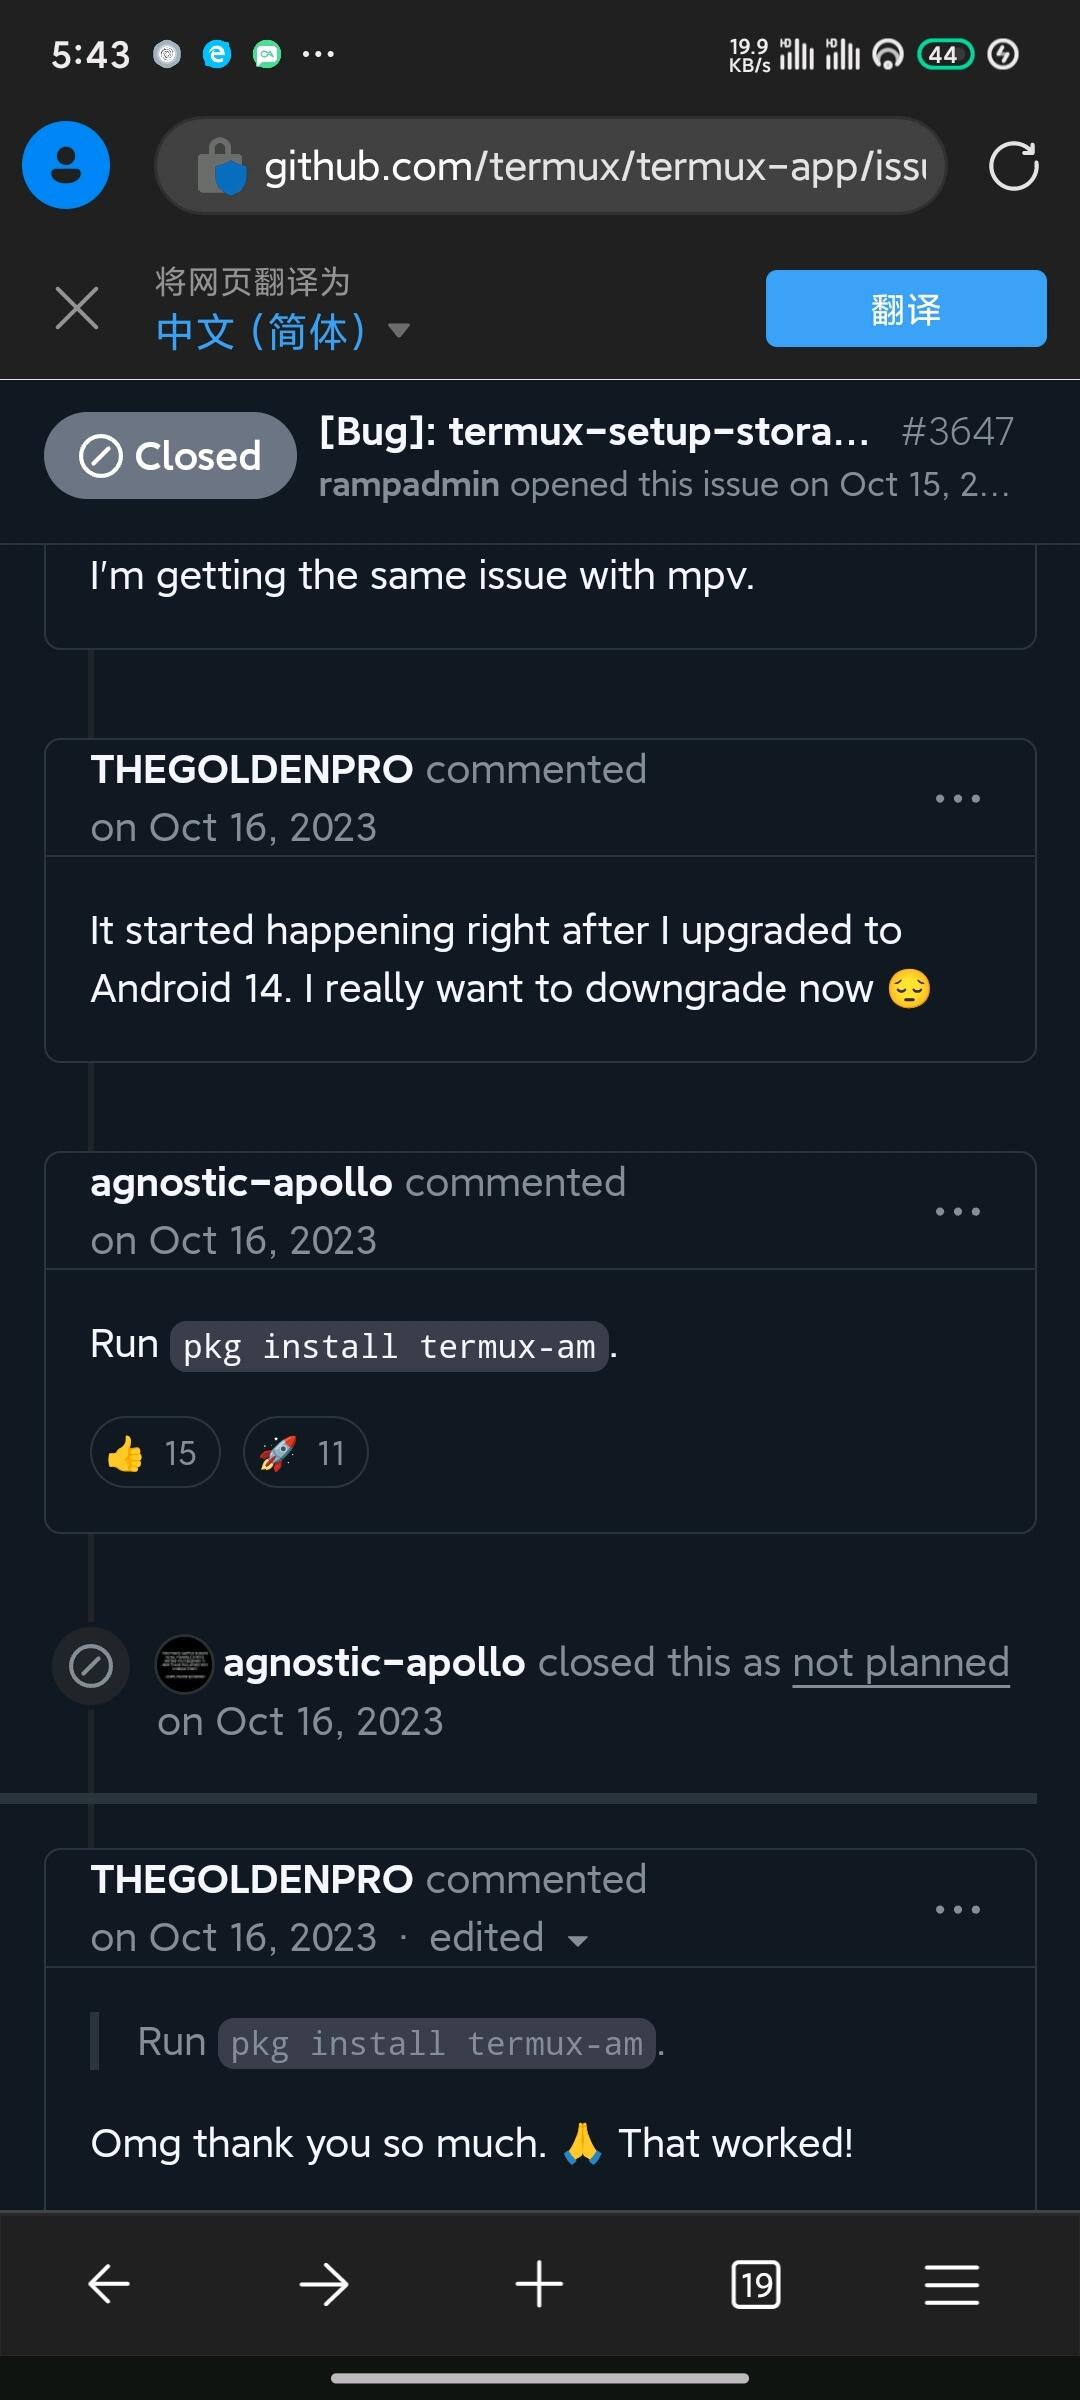Tap agnostic-apollo's avatar thumbnail
Screen dimensions: 1080x2400
[x=184, y=1664]
